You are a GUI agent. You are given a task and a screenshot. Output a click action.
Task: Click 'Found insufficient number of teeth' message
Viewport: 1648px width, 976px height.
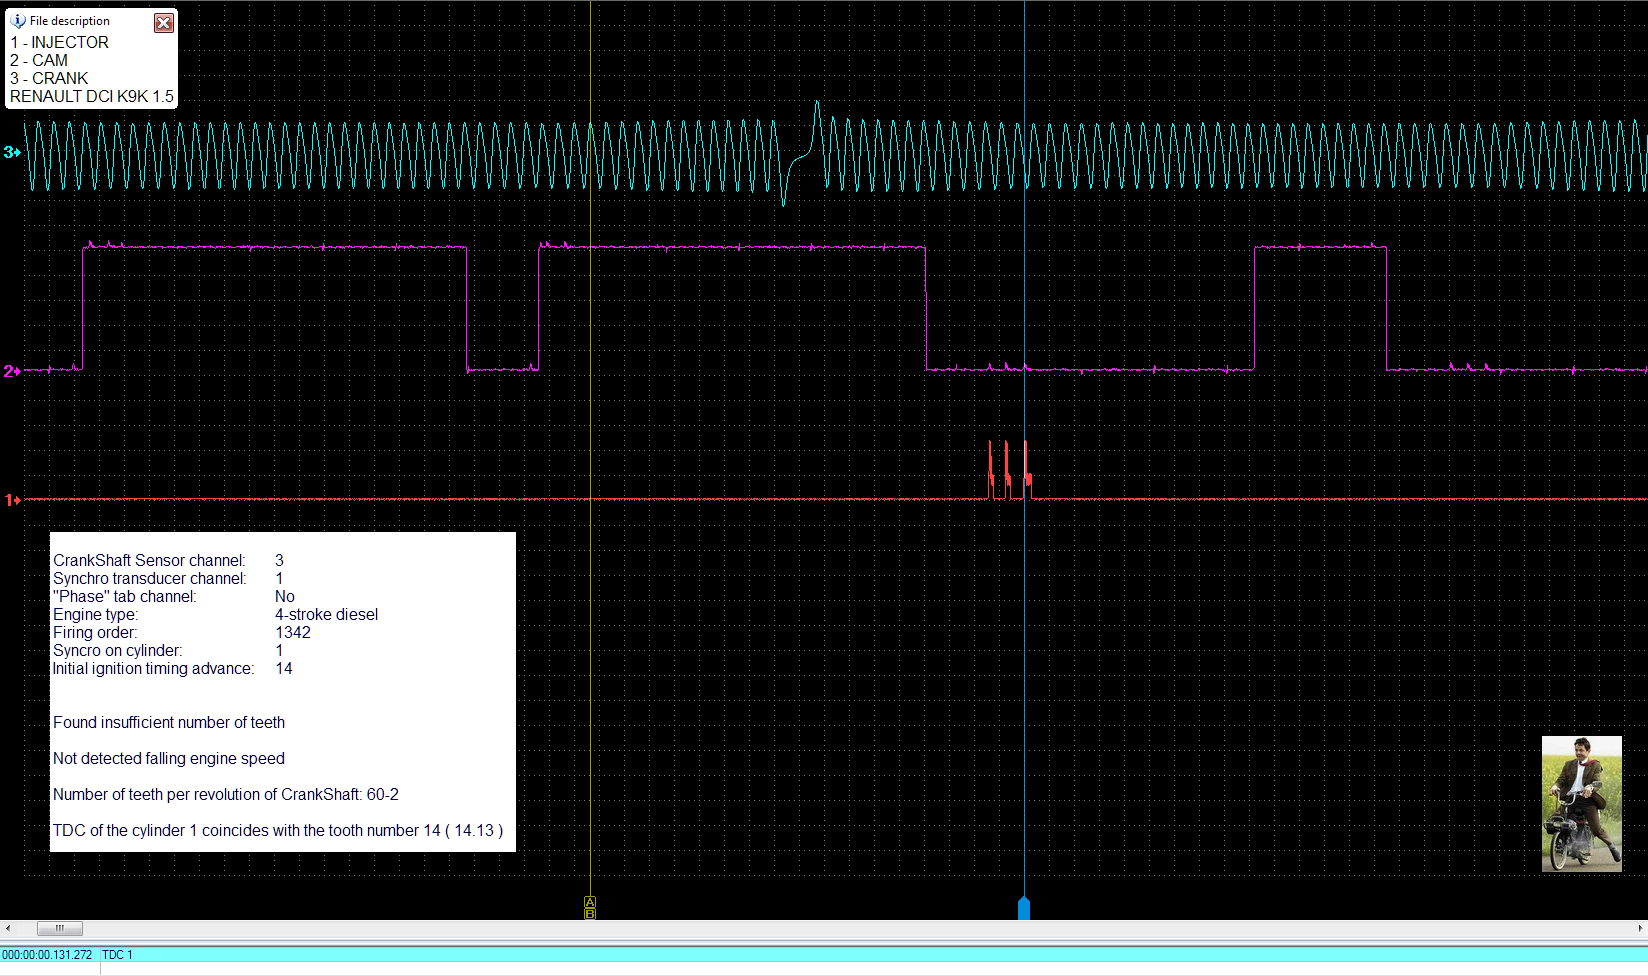tap(169, 723)
